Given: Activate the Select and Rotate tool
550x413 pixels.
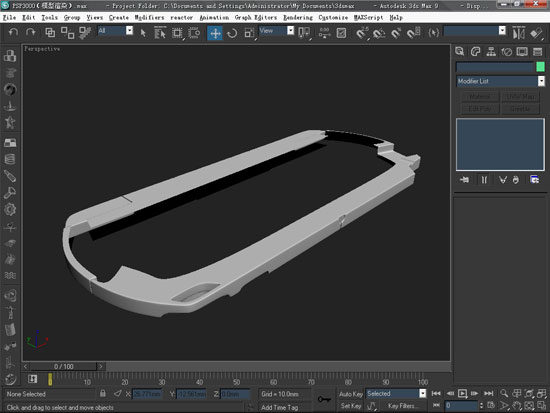Looking at the screenshot, I should click(232, 33).
